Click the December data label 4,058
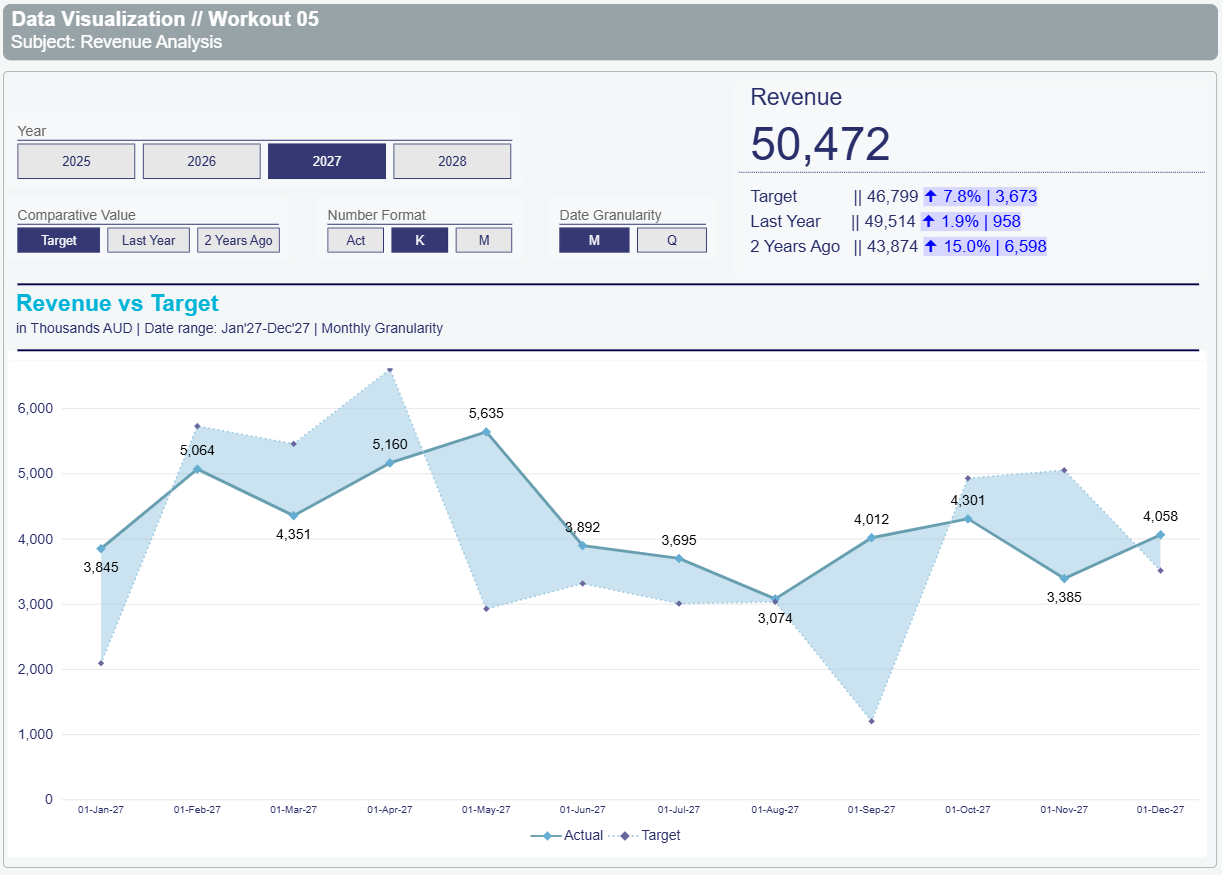1222x875 pixels. coord(1160,517)
